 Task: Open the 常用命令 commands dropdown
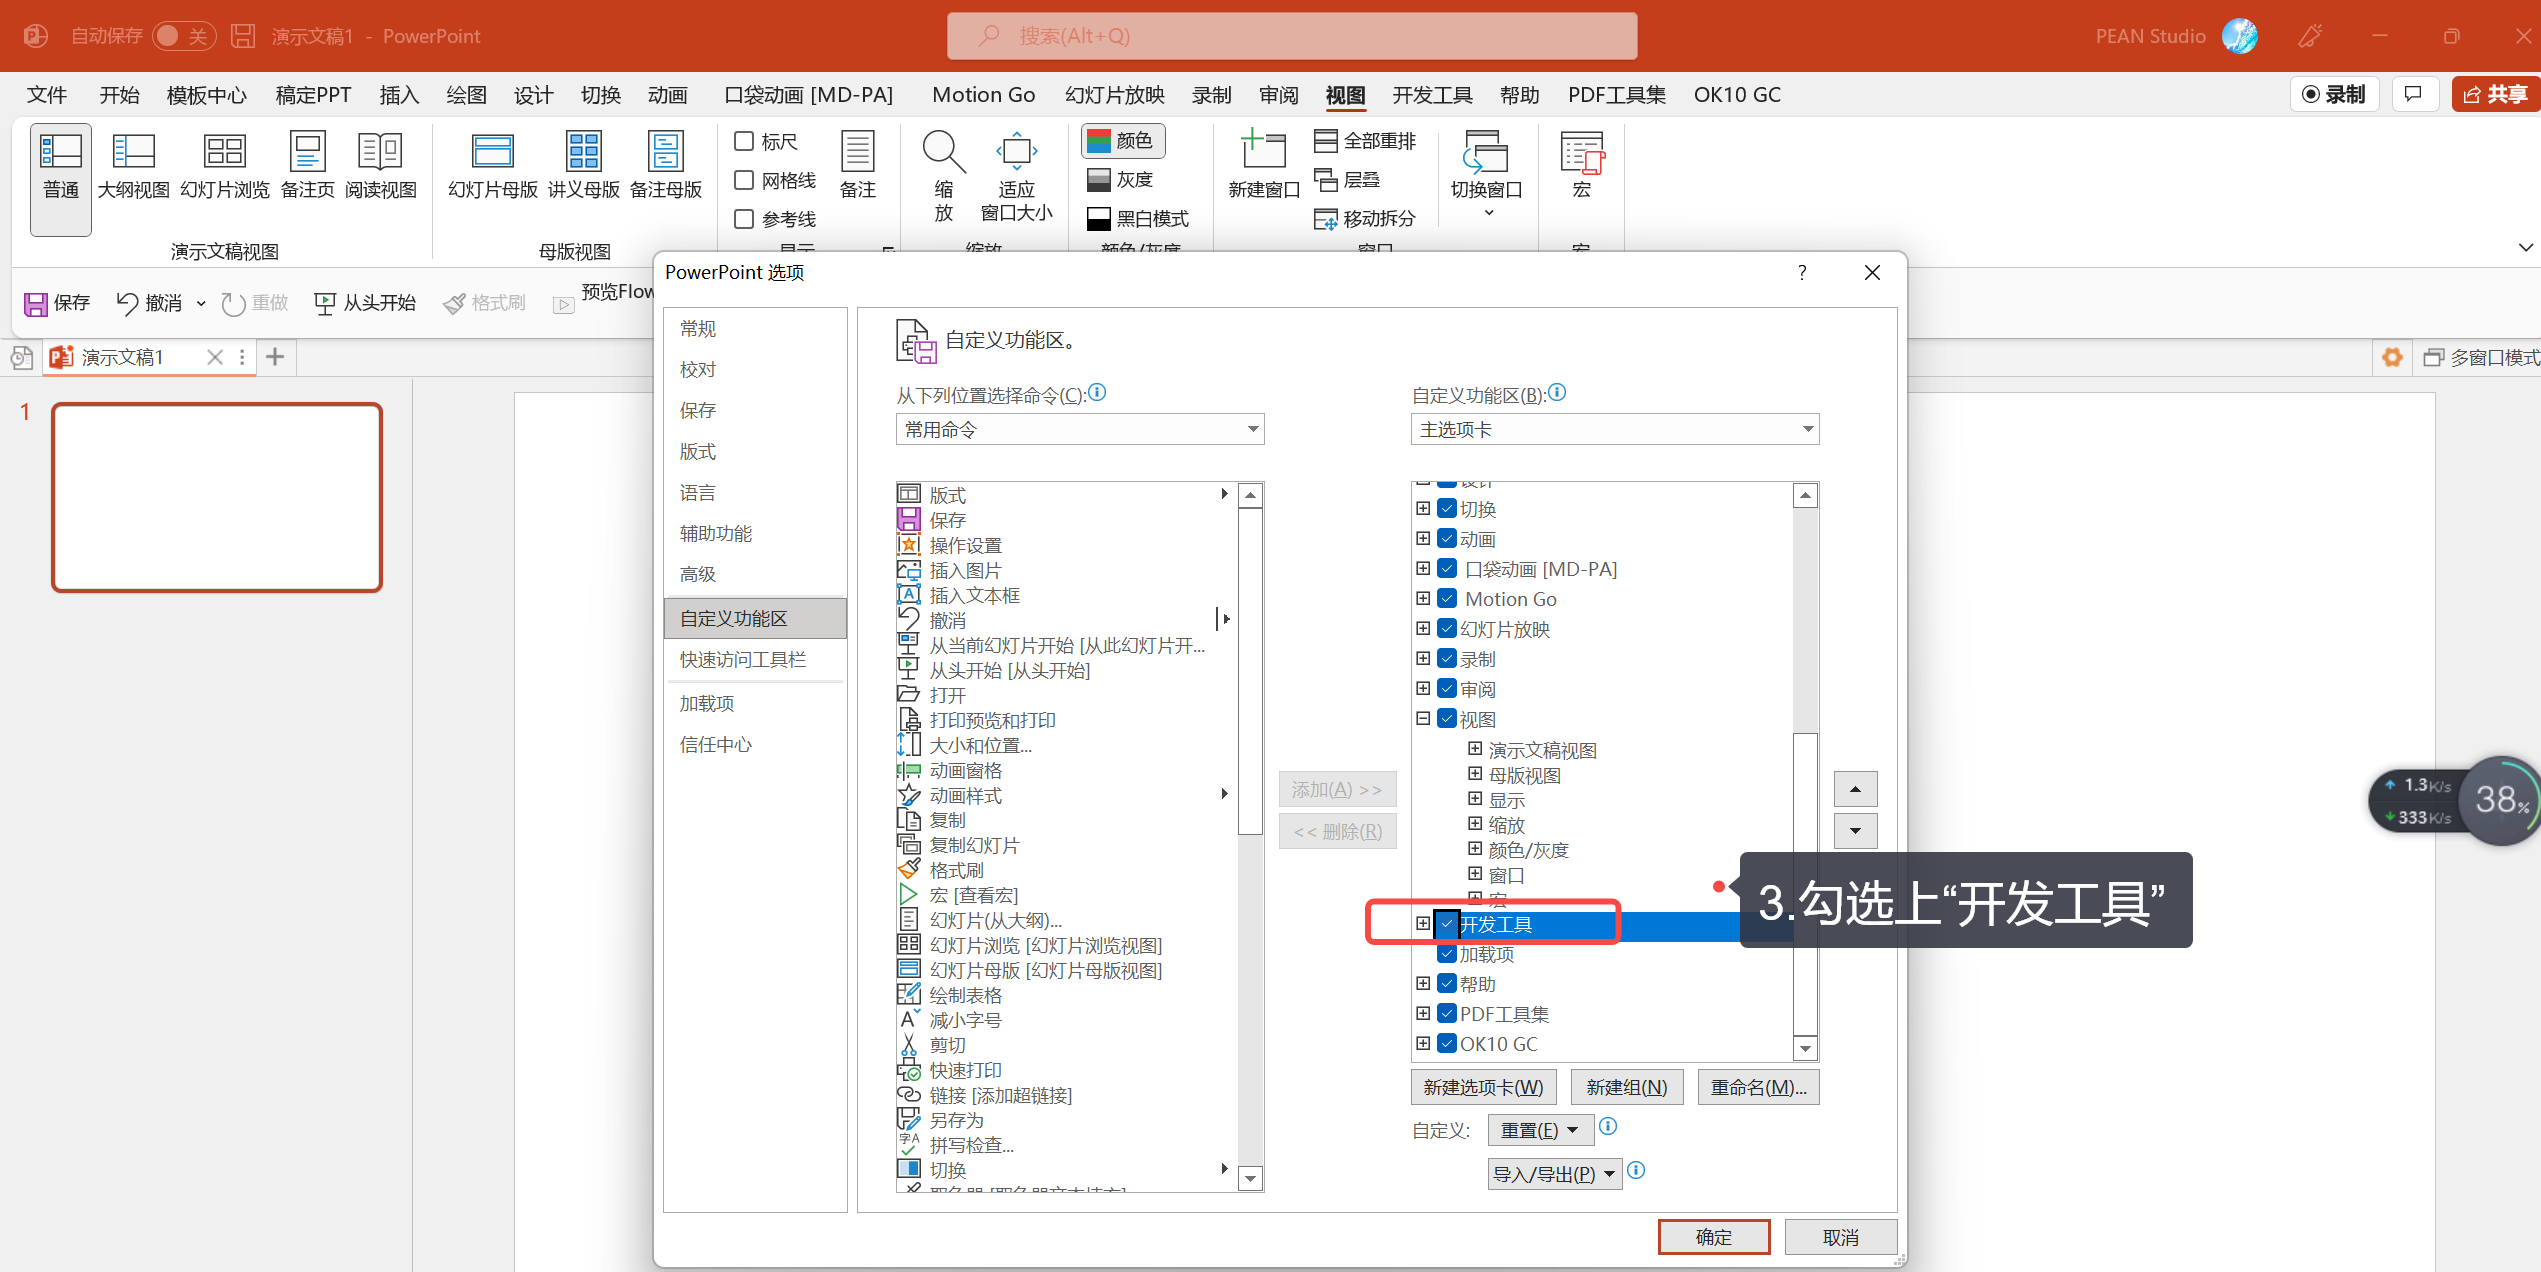point(1079,430)
